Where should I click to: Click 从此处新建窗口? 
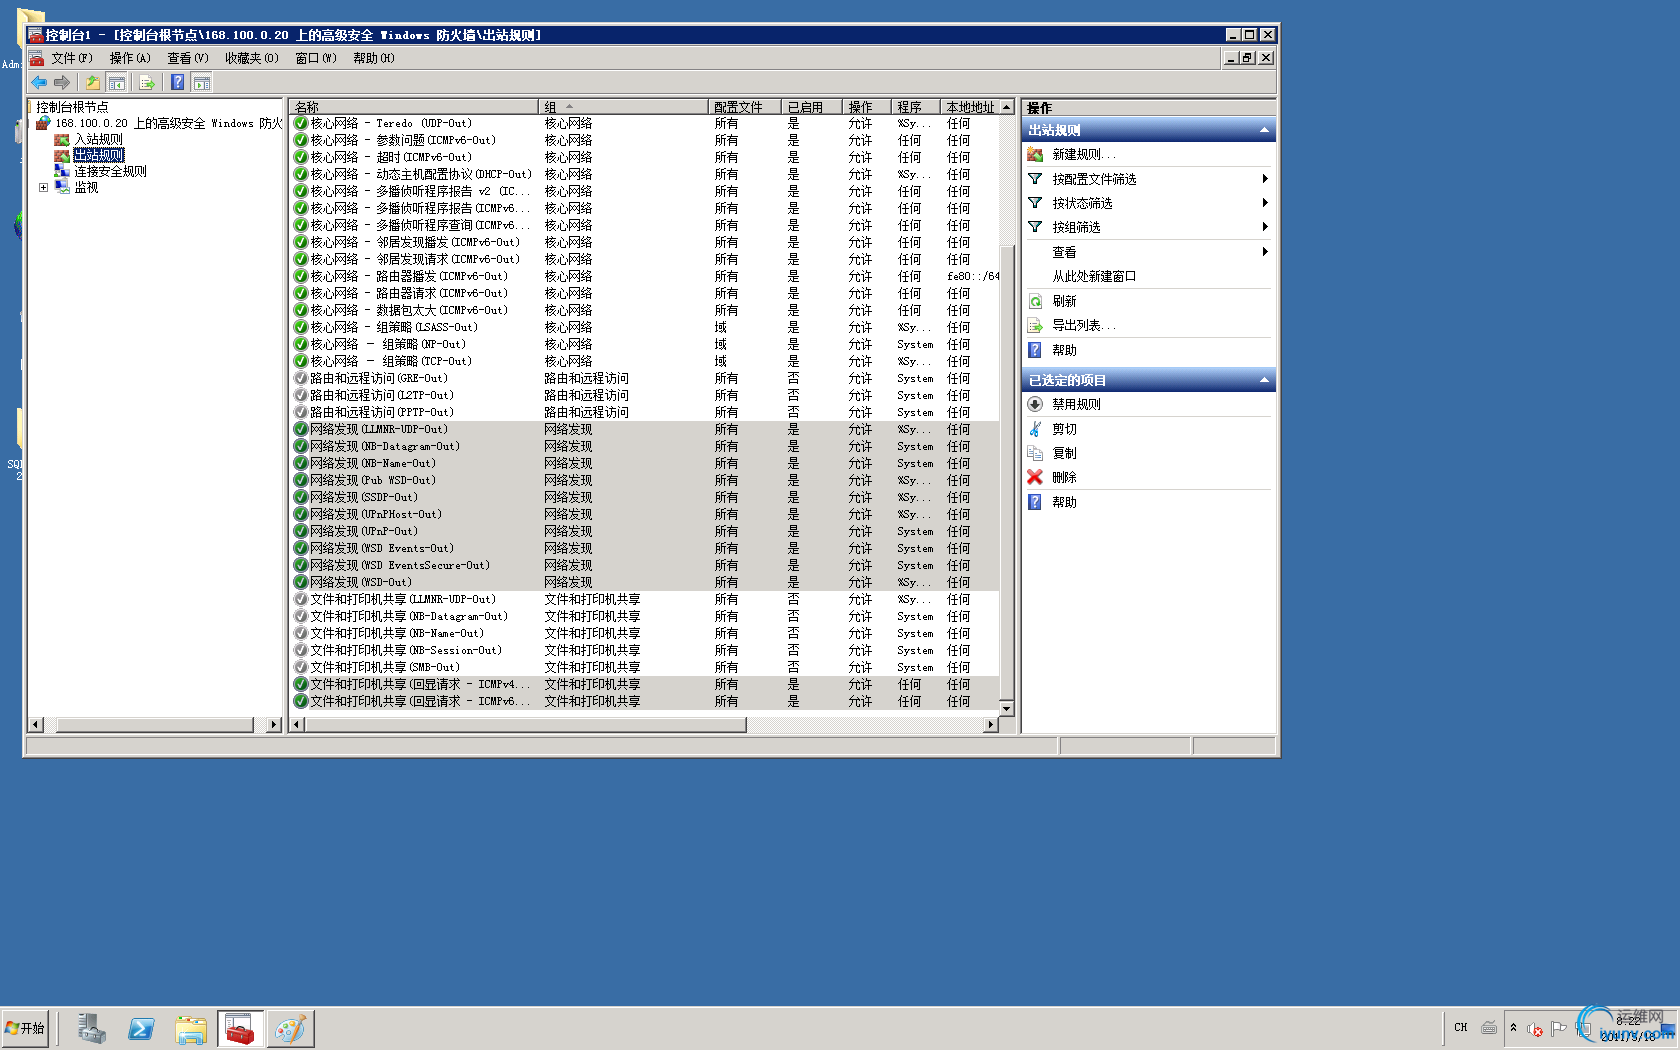[1094, 276]
